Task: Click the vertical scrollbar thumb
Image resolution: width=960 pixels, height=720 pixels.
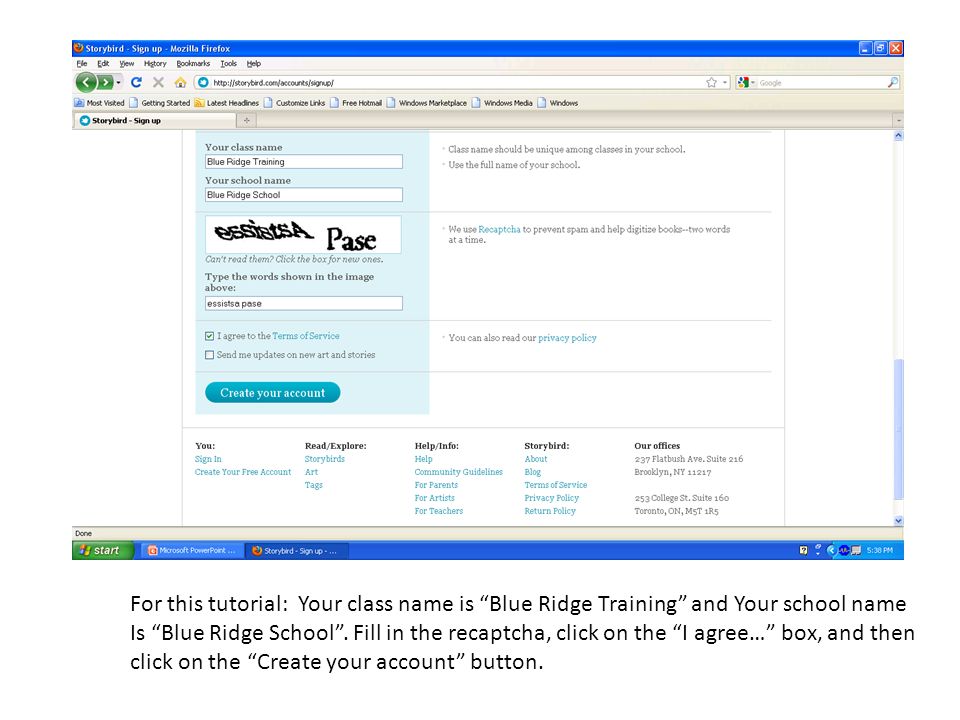Action: click(x=898, y=430)
